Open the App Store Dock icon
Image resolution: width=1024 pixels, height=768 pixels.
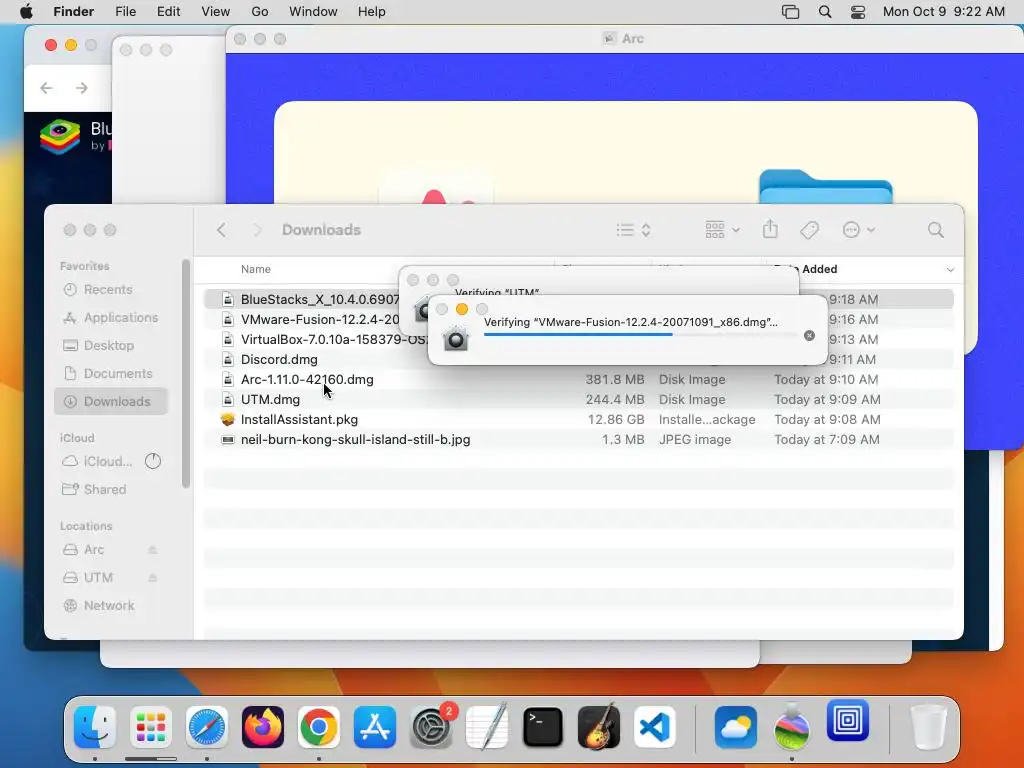375,727
